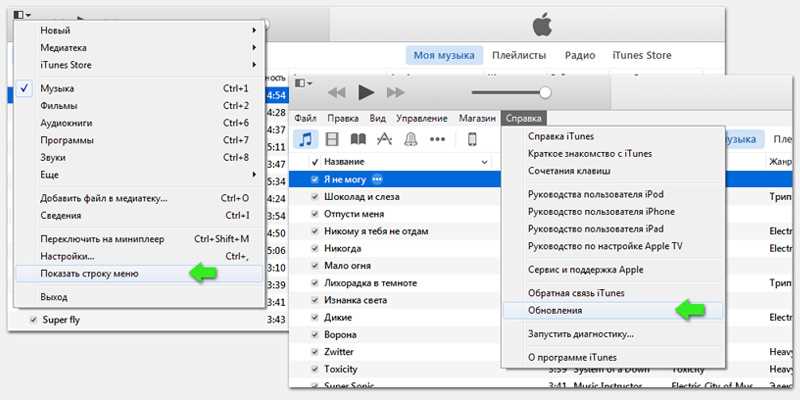Viewport: 800px width, 400px height.
Task: Open the Вид menu
Action: point(378,118)
